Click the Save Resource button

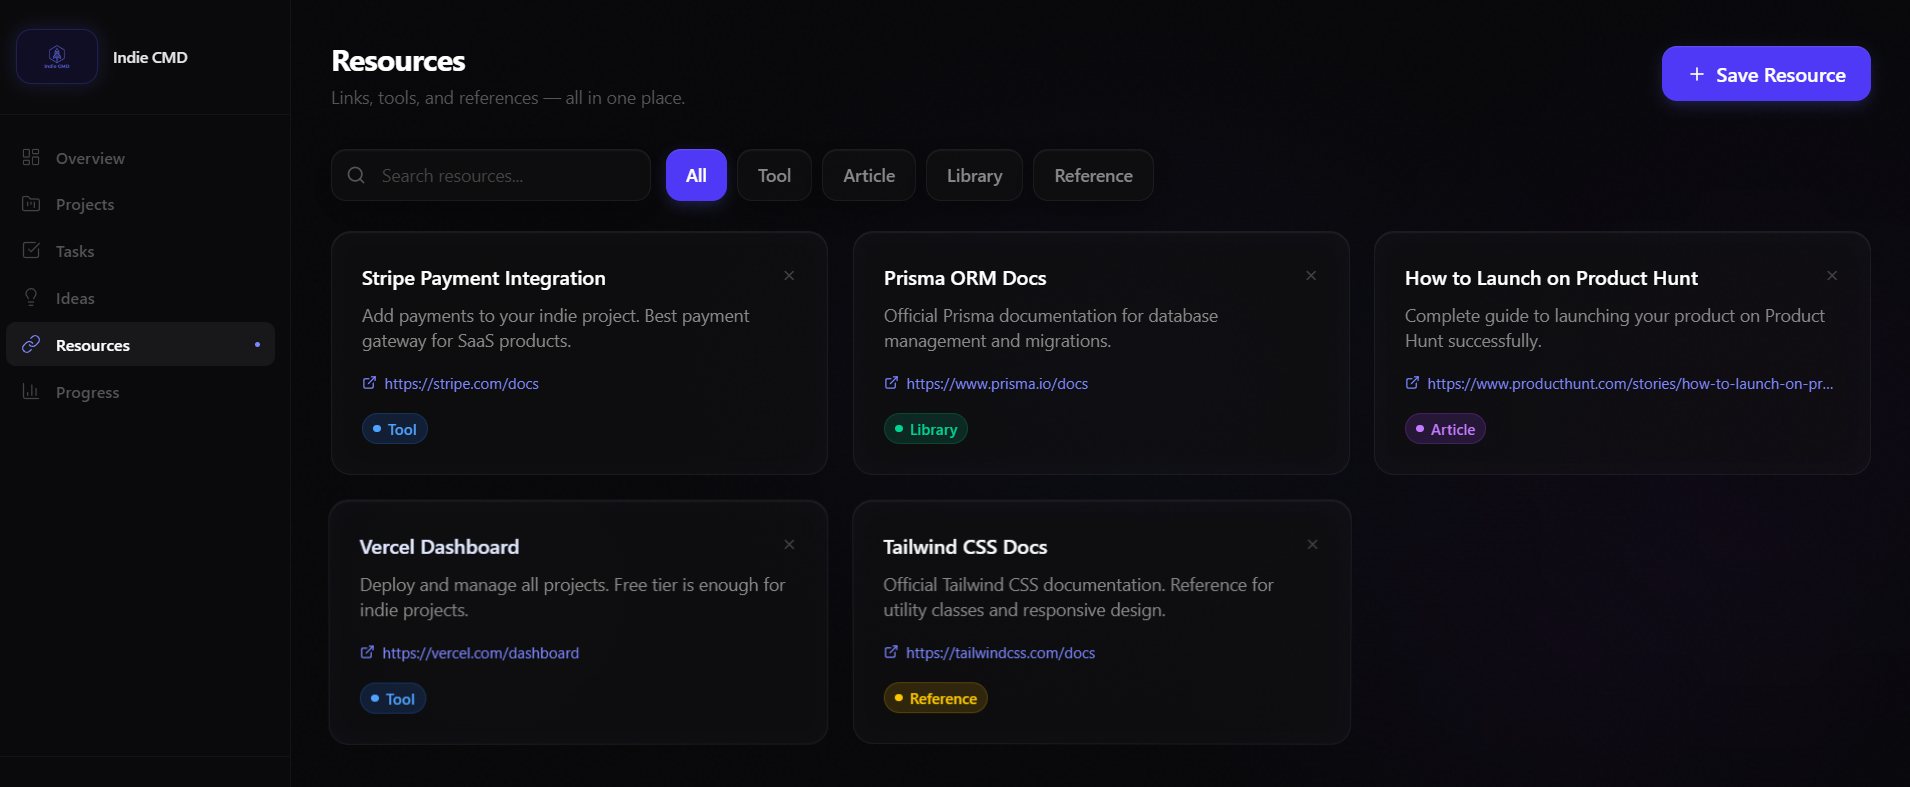[x=1766, y=74]
